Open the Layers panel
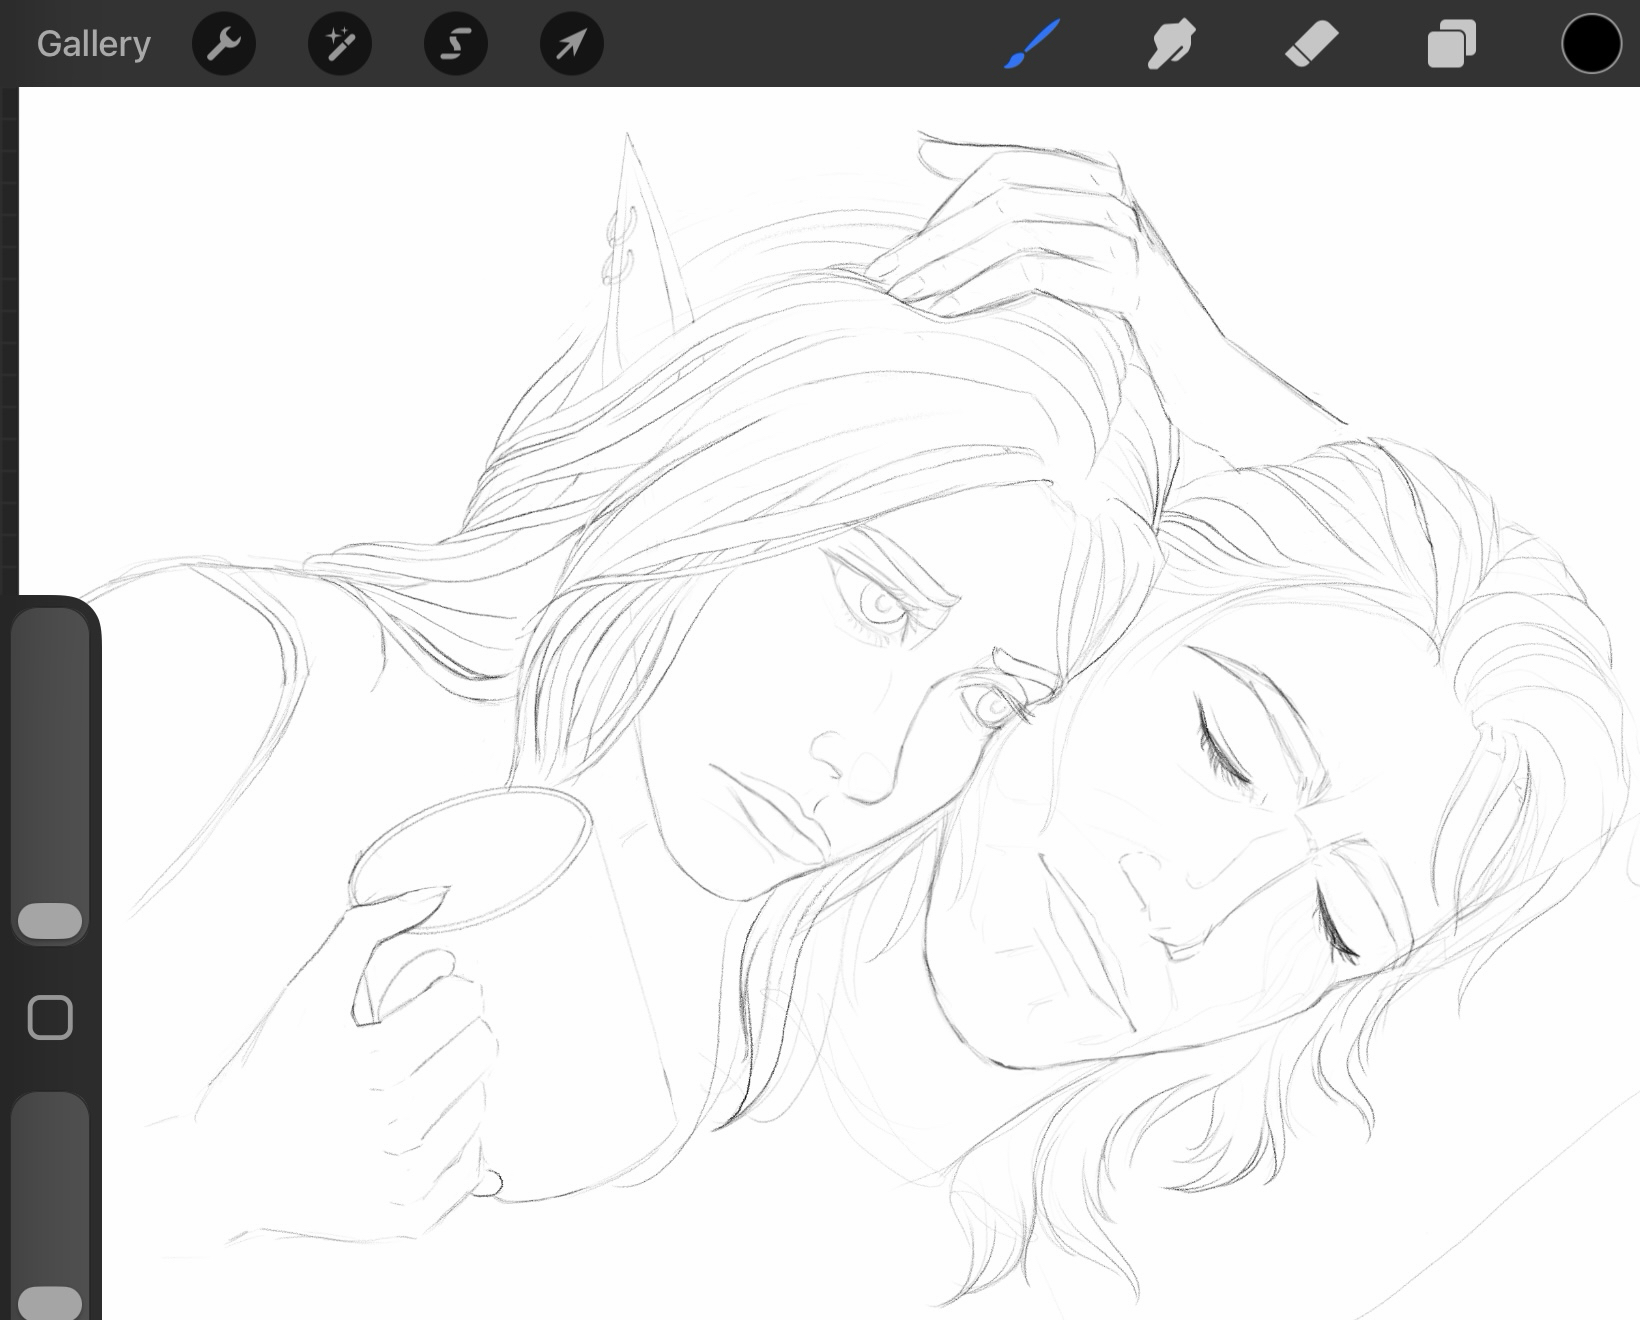This screenshot has width=1640, height=1320. coord(1451,45)
